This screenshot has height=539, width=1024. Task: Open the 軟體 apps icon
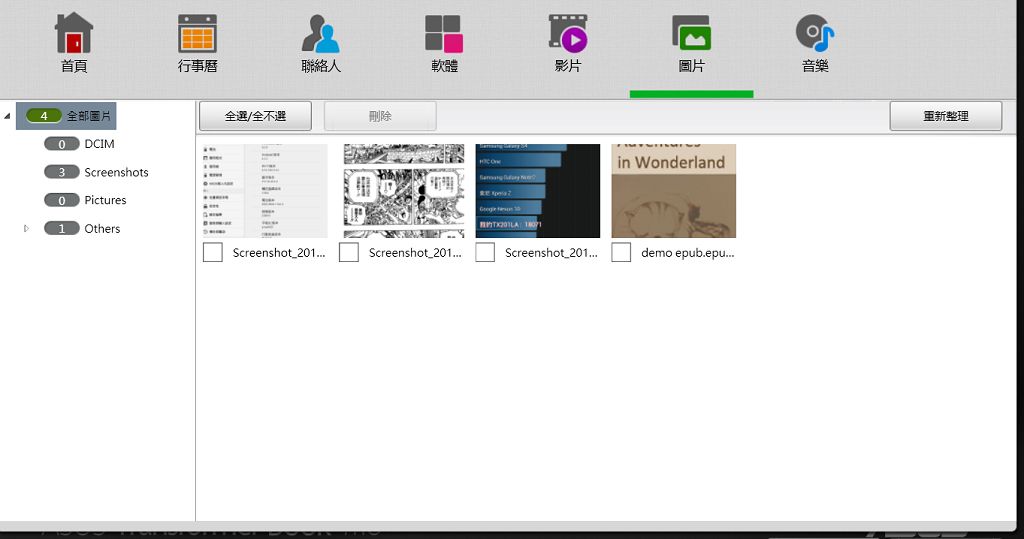pyautogui.click(x=444, y=42)
